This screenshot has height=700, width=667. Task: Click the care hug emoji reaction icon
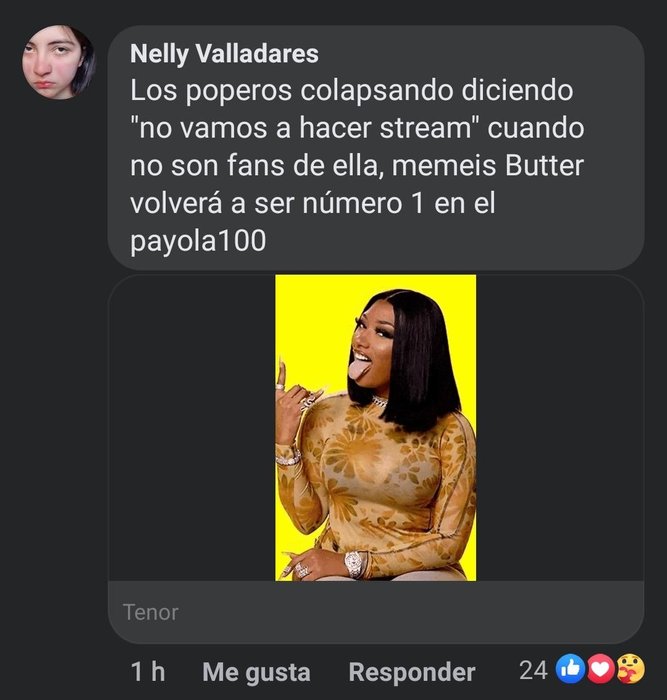630,668
